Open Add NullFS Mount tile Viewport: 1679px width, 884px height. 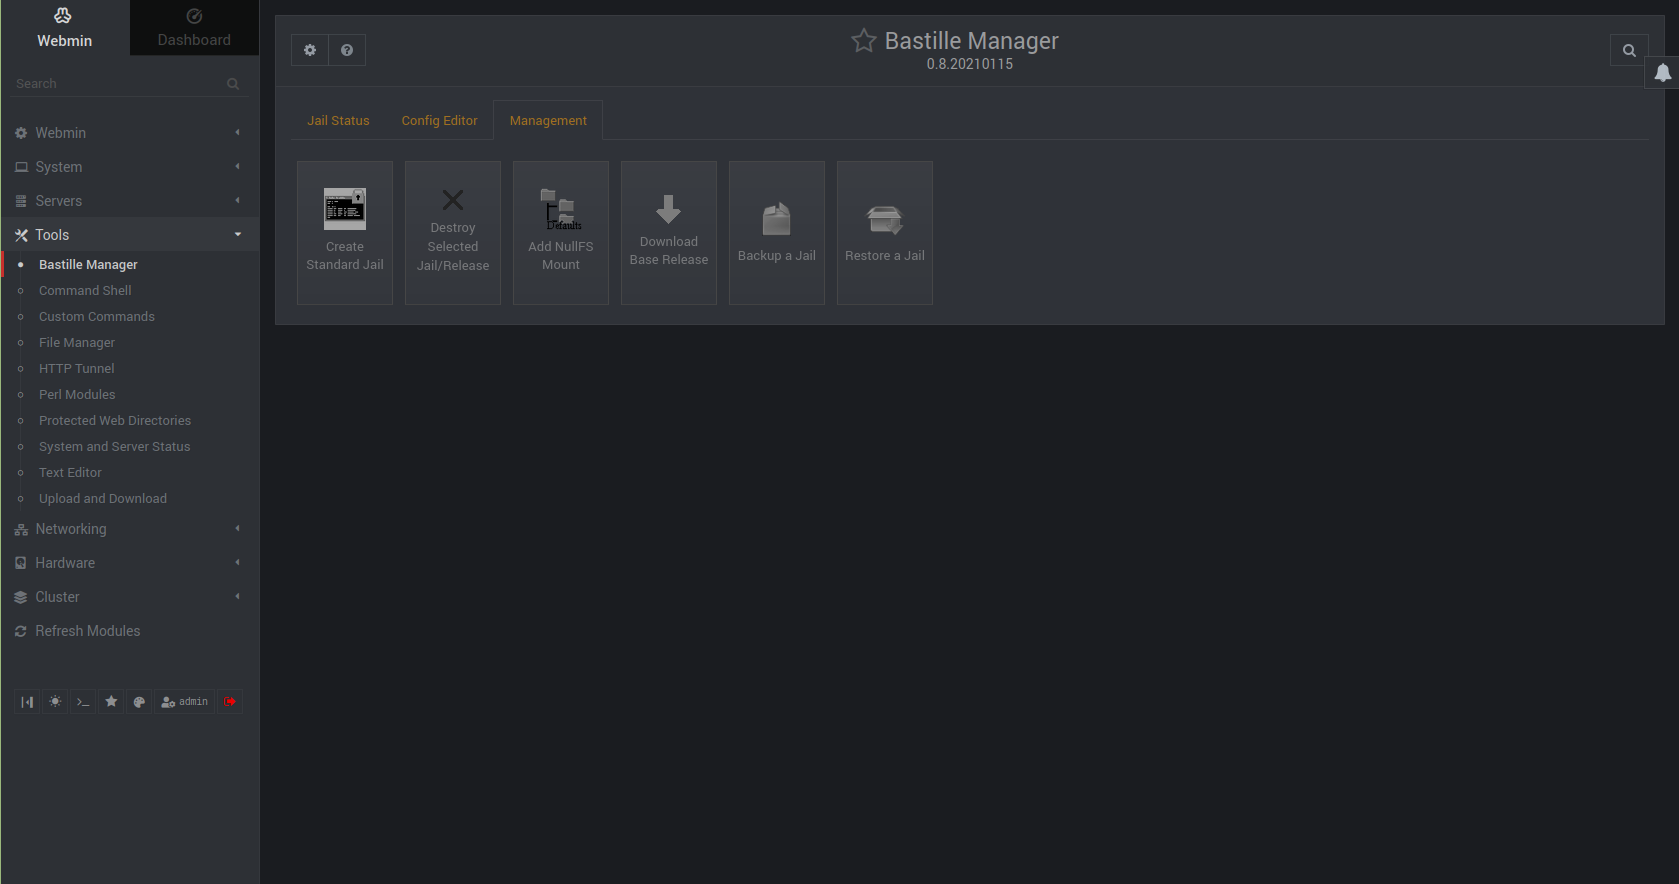coord(561,233)
